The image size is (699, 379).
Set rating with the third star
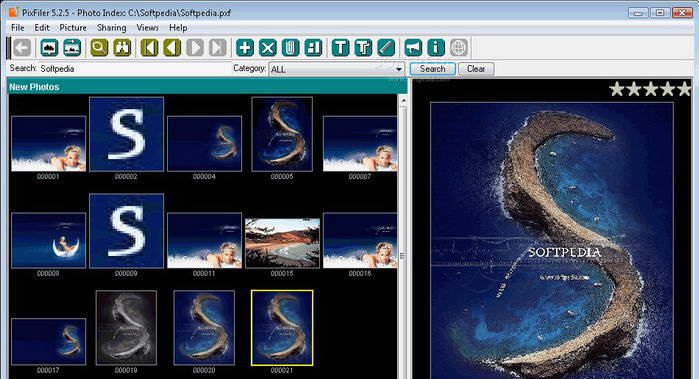(x=651, y=89)
